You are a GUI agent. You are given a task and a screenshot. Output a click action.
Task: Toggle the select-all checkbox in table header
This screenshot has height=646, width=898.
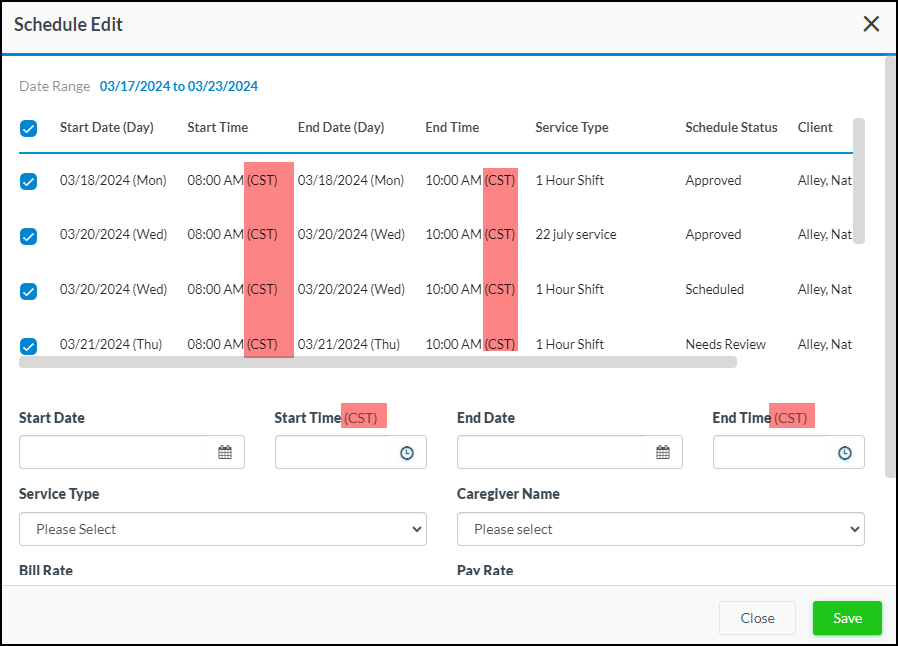click(29, 128)
